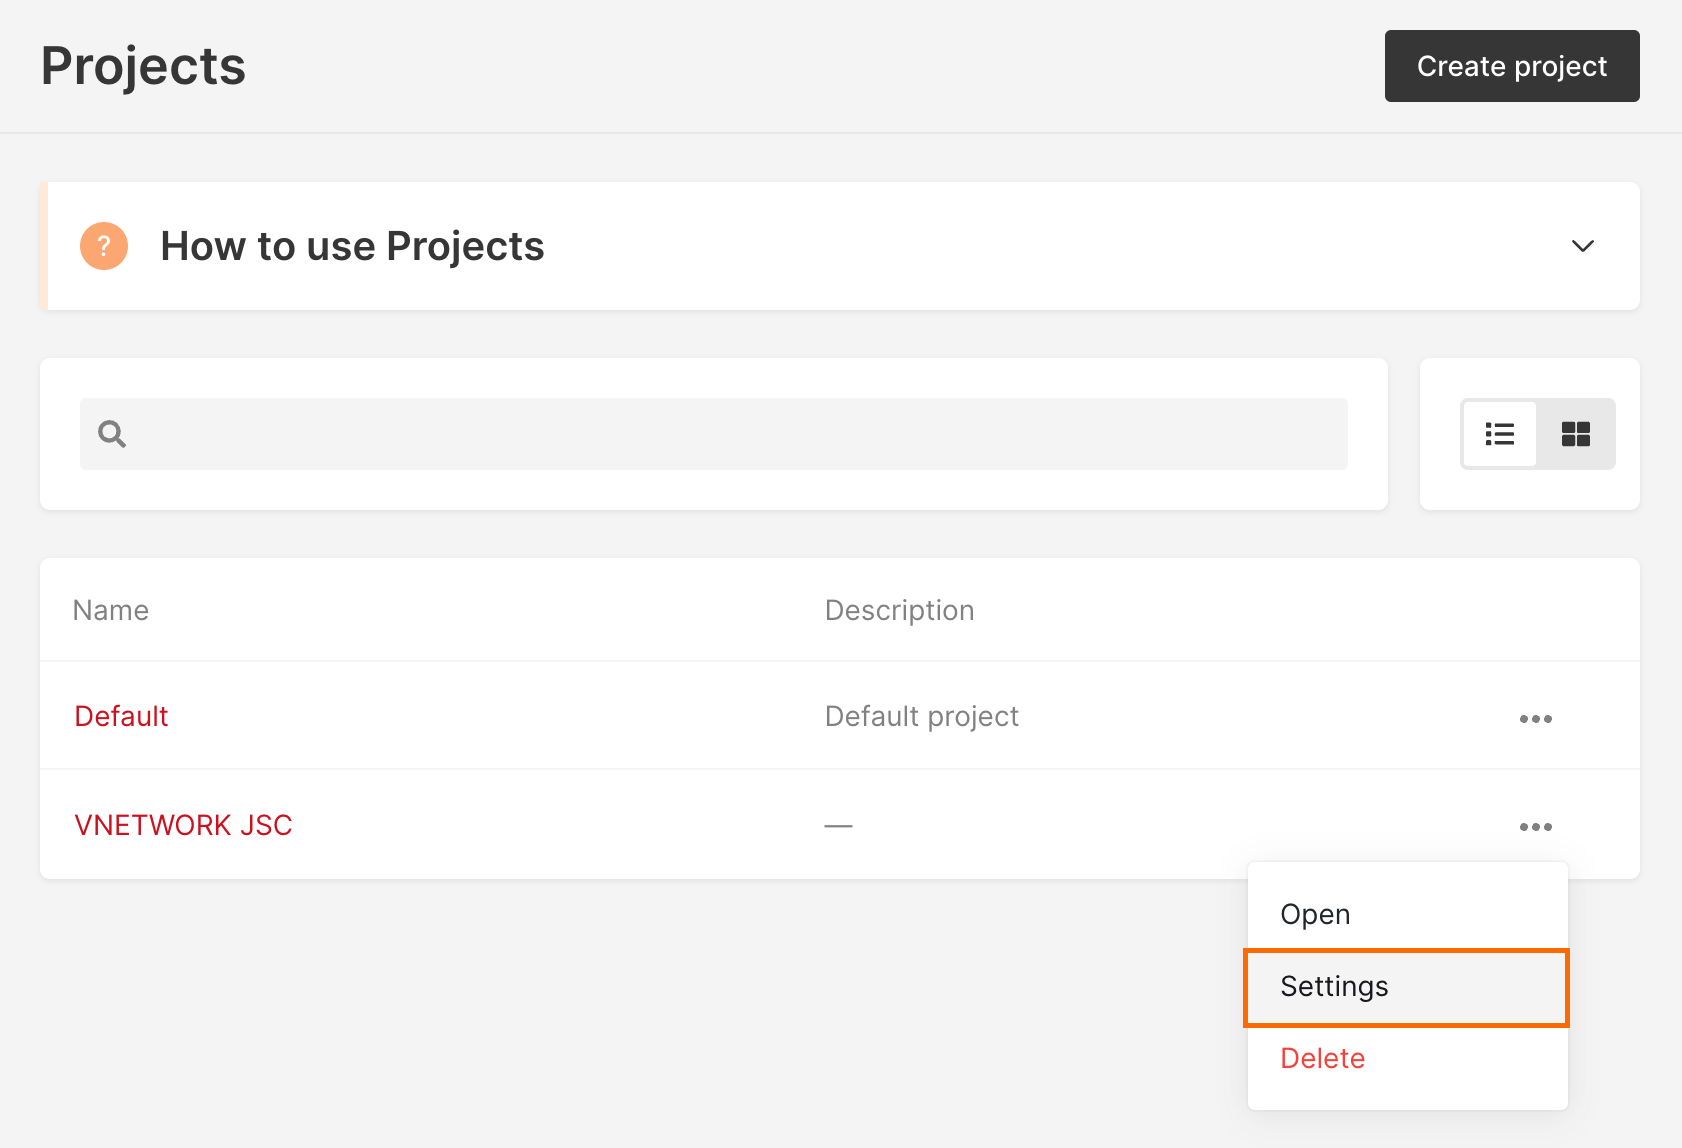
Task: Open the Default project link
Action: [122, 716]
